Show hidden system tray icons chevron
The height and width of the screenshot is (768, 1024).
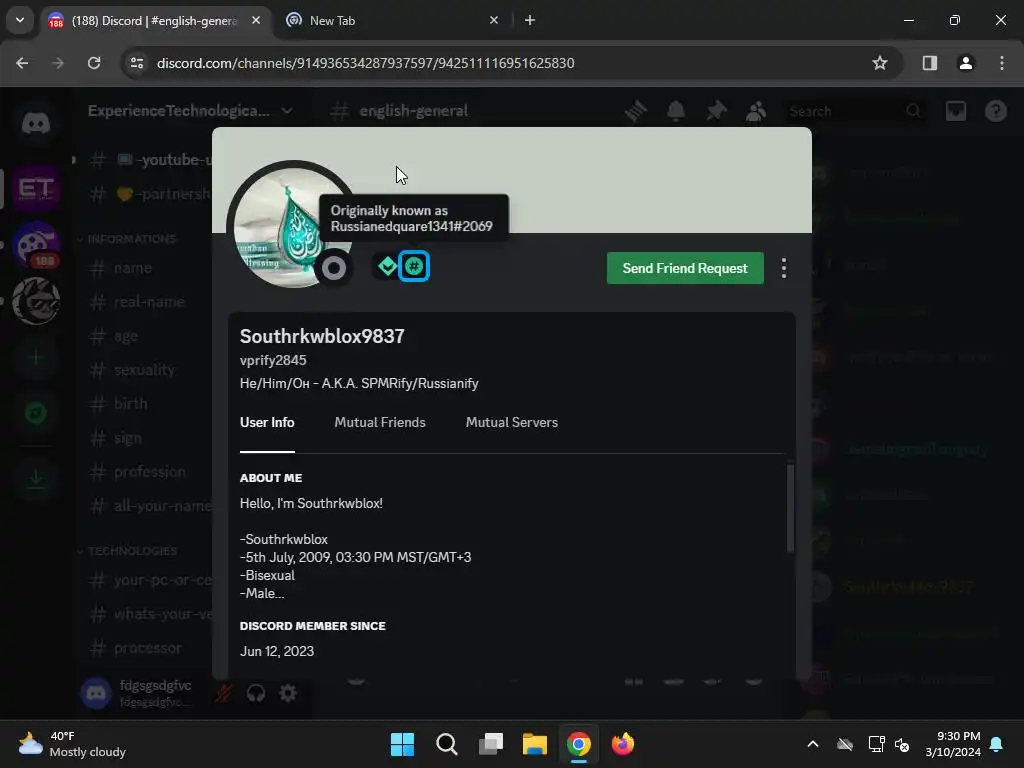coord(813,744)
